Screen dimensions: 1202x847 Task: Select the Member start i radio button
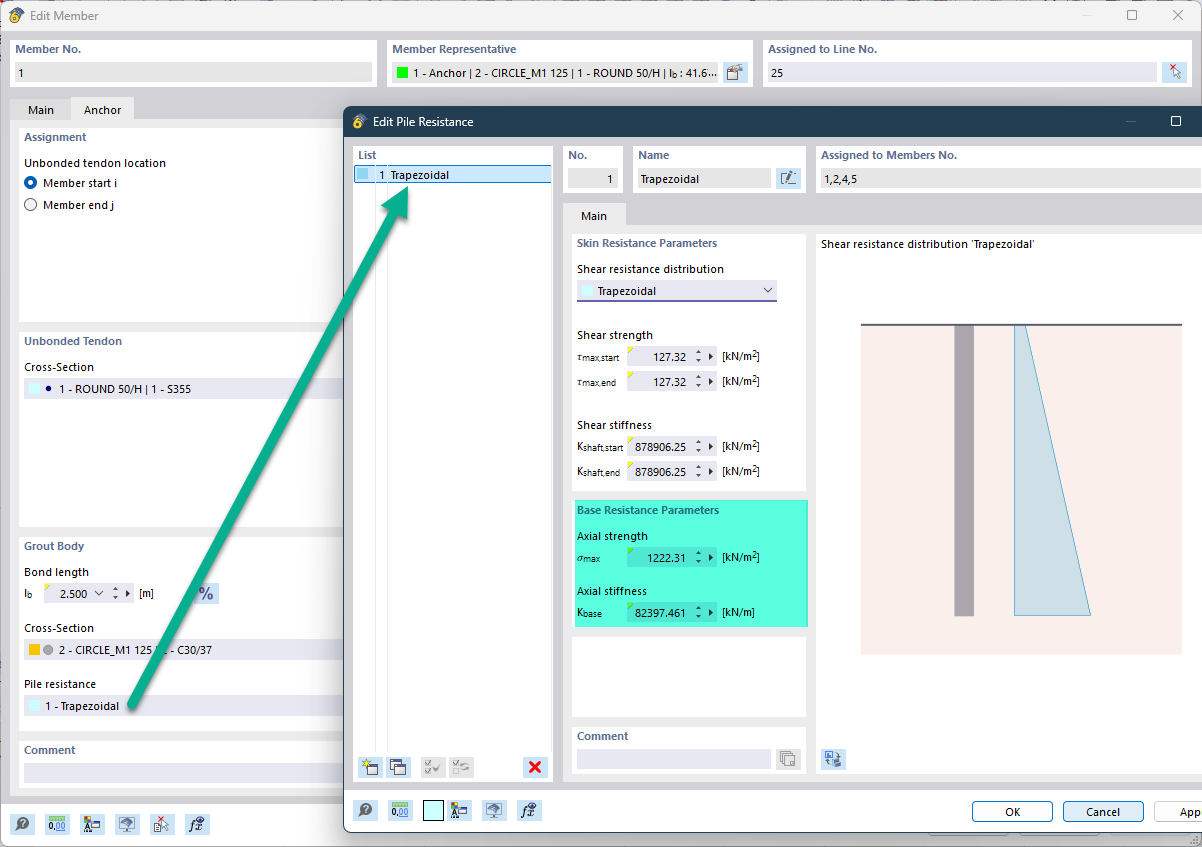pyautogui.click(x=31, y=183)
